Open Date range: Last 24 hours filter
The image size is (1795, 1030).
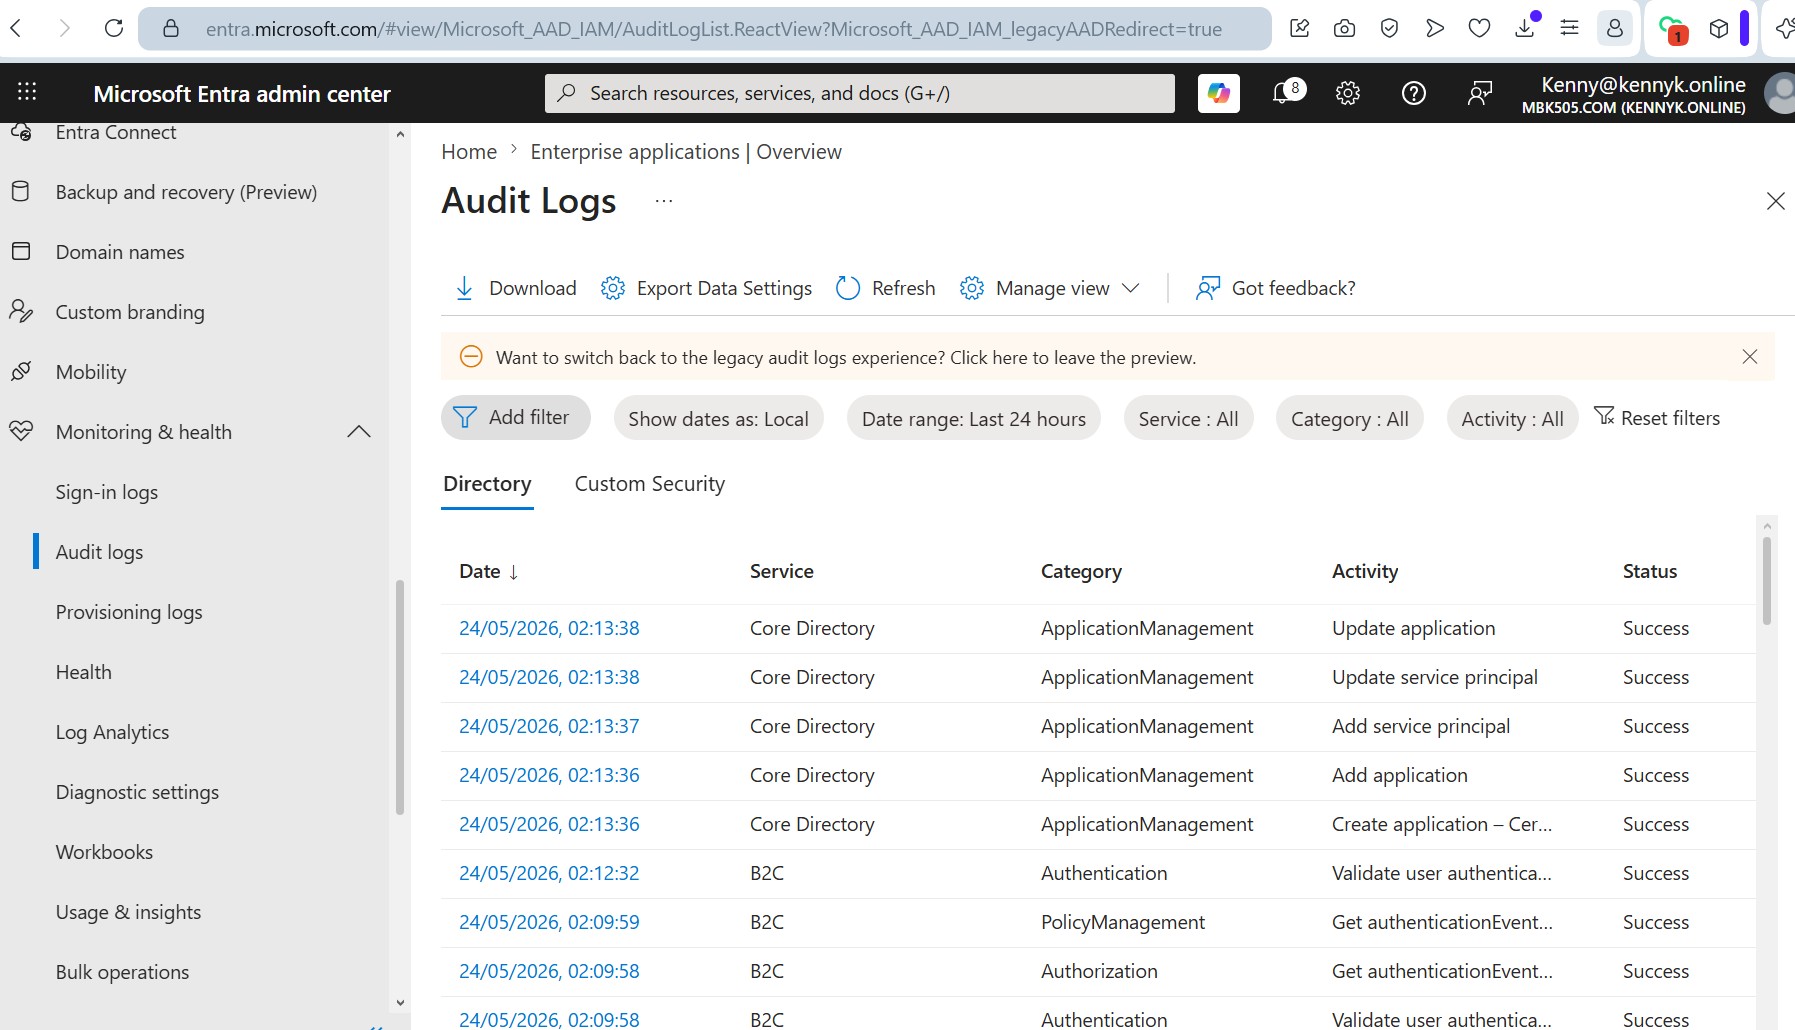pos(973,418)
